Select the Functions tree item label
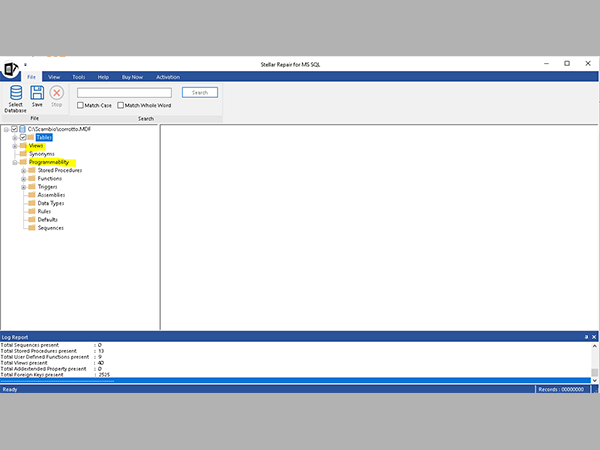This screenshot has width=600, height=450. tap(50, 179)
